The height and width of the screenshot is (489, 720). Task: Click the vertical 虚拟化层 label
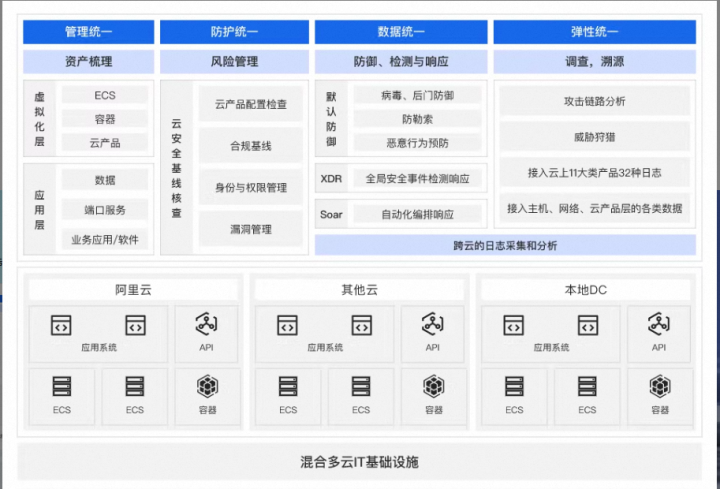tap(39, 118)
